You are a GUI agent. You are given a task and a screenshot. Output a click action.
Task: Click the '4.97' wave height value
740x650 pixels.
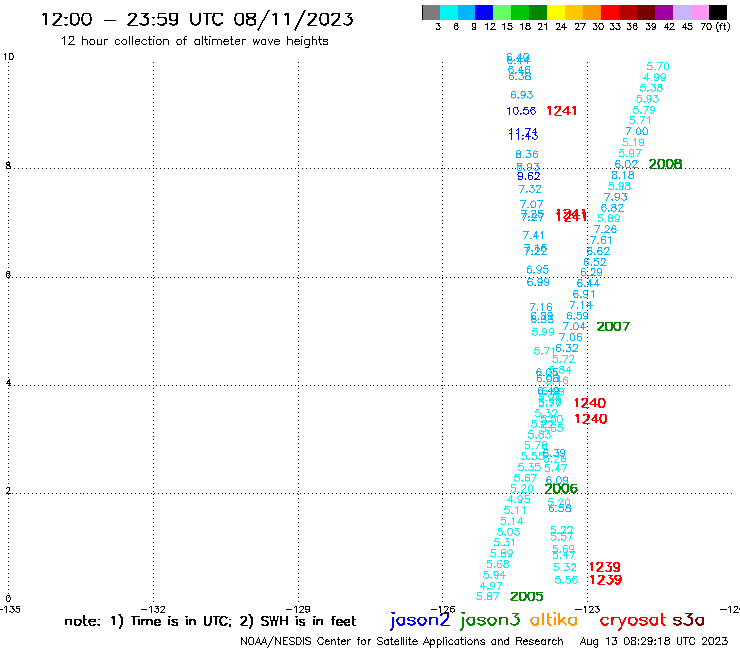click(491, 586)
